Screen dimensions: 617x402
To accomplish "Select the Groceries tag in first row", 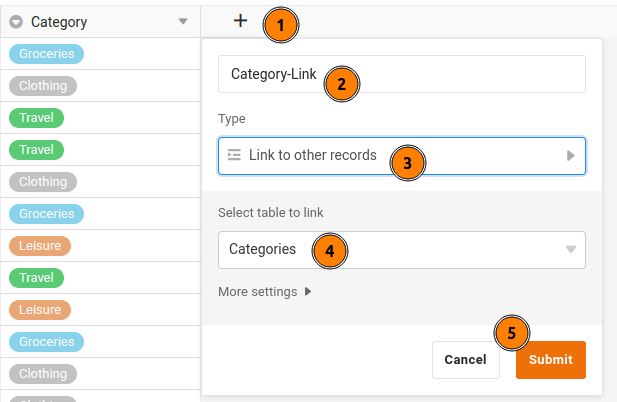I will [x=46, y=54].
